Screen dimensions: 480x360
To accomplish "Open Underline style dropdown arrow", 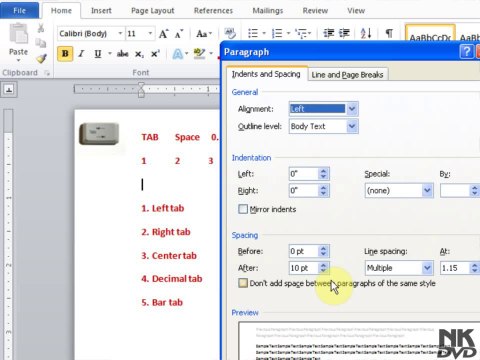I will click(110, 54).
